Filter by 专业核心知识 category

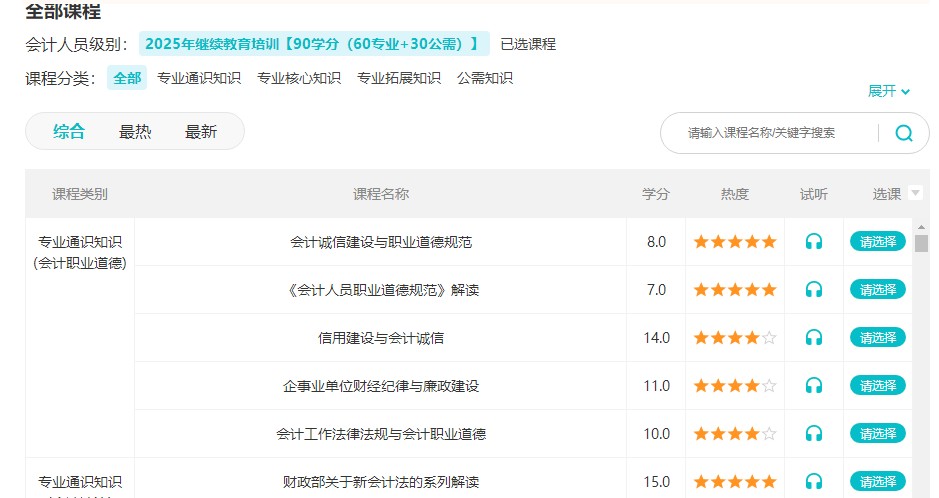click(299, 78)
